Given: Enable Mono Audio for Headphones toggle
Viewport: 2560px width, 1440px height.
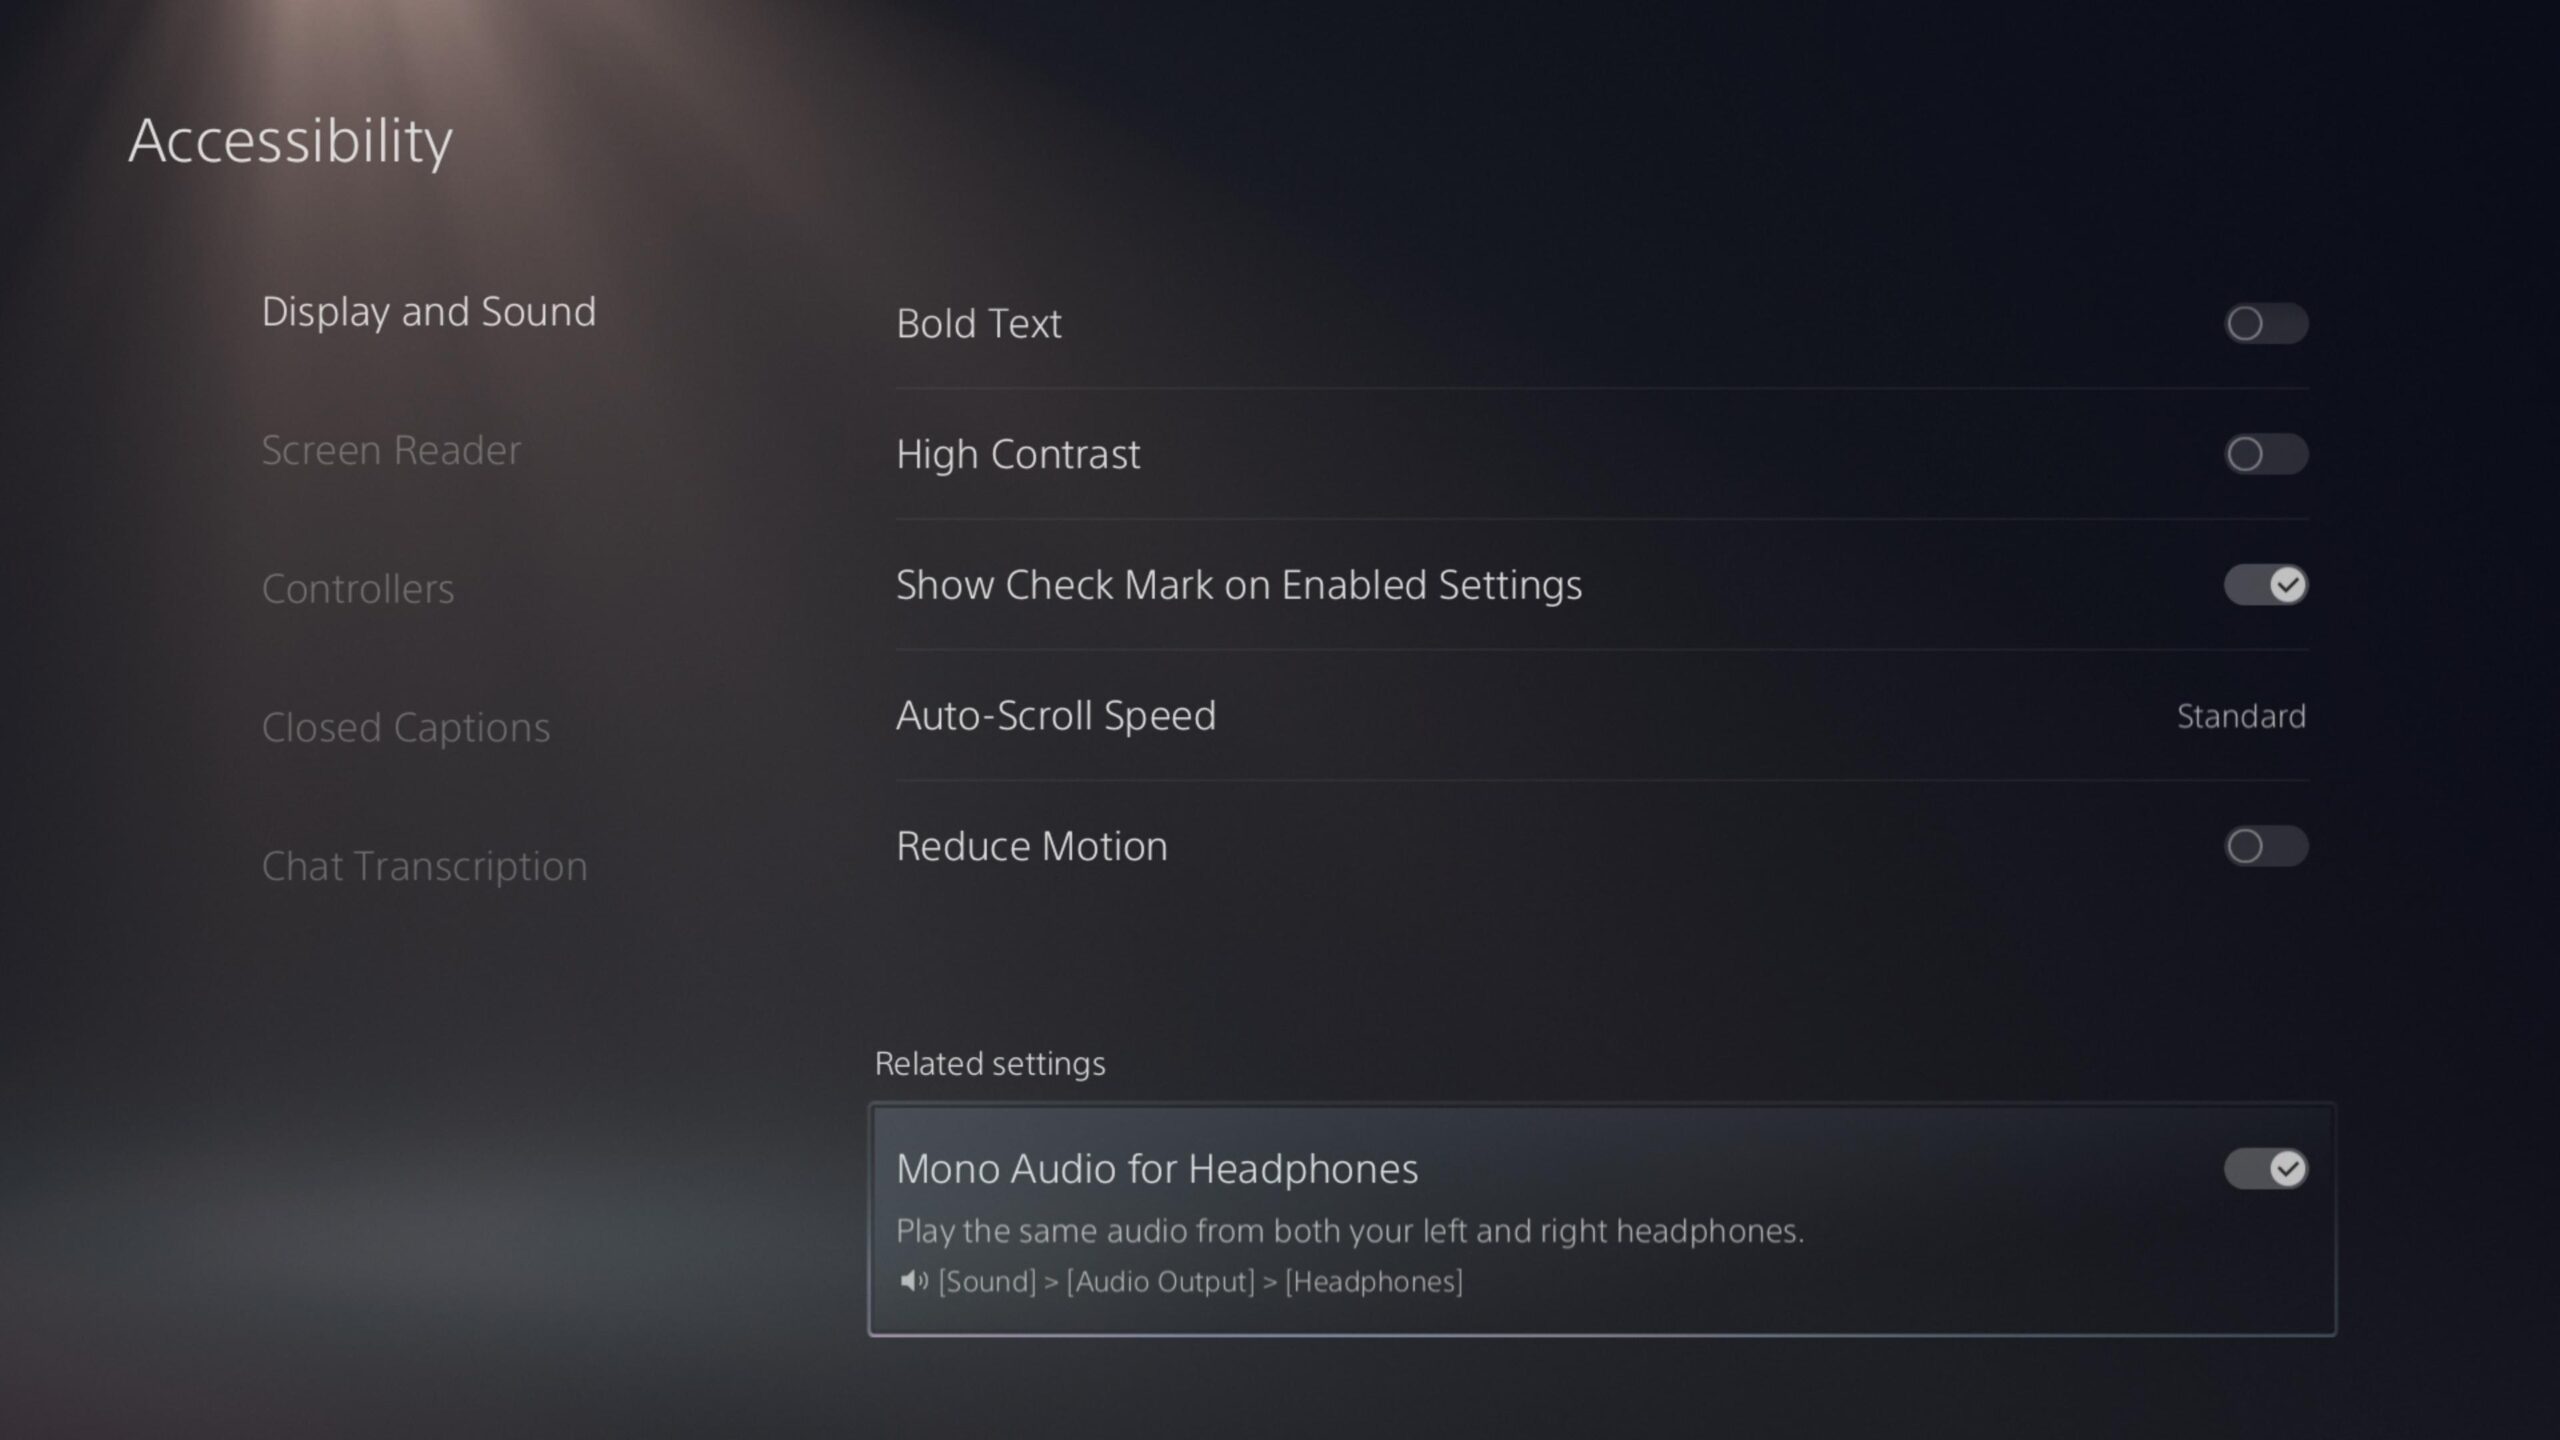Looking at the screenshot, I should (2266, 1167).
